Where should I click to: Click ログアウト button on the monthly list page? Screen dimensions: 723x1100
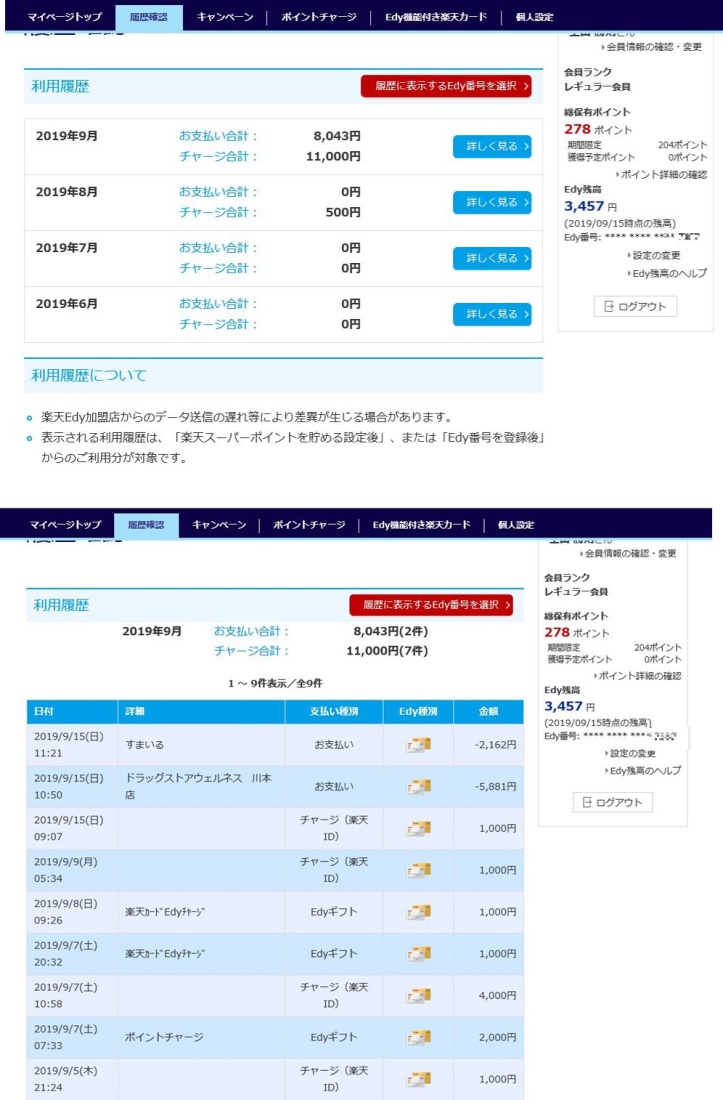pyautogui.click(x=635, y=307)
